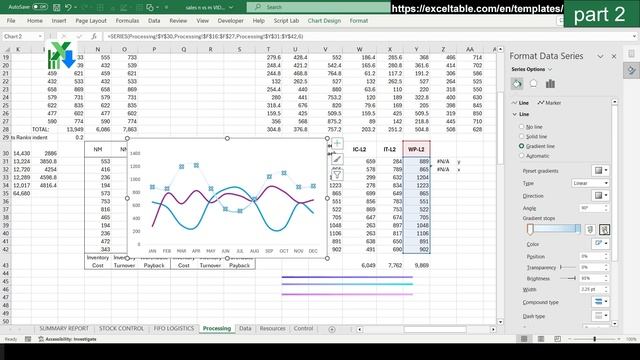Open Series Options dropdown
The height and width of the screenshot is (360, 640).
tap(531, 69)
